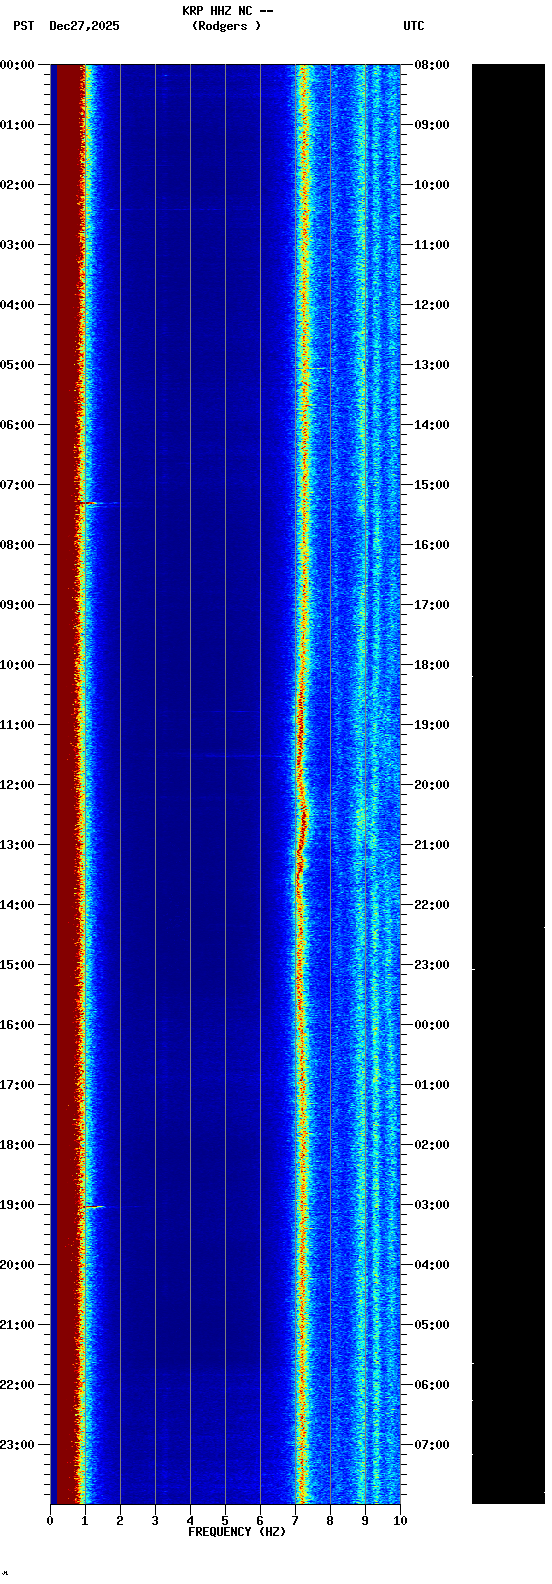This screenshot has height=1584, width=552.
Task: Click the 'PST' timezone label
Action: [x=23, y=26]
